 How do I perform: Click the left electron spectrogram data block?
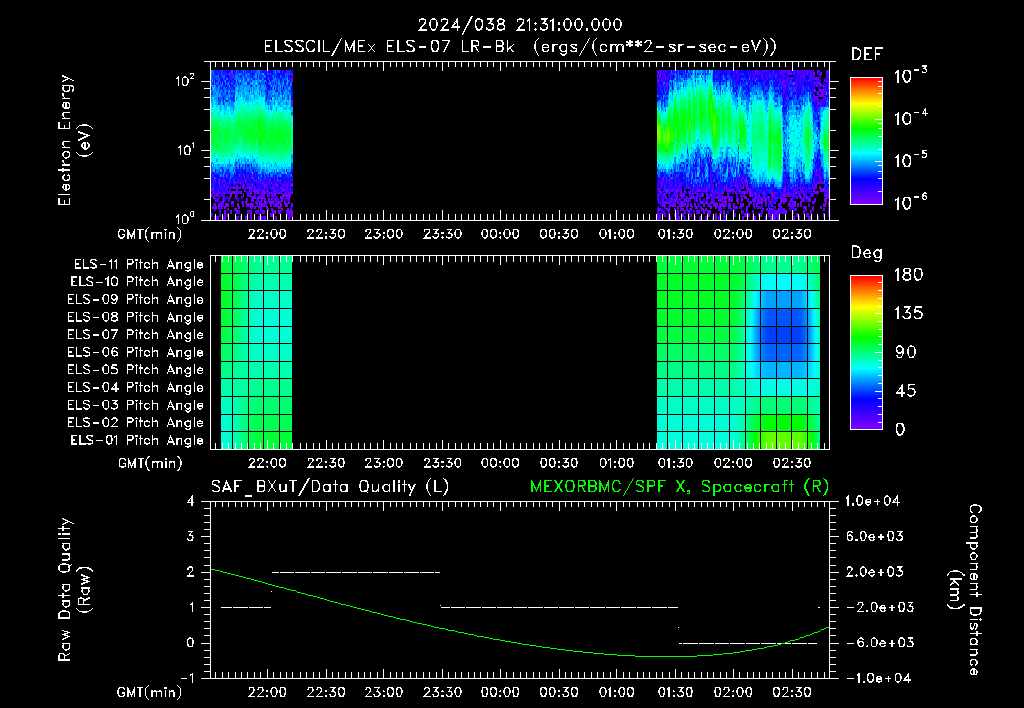pyautogui.click(x=251, y=144)
